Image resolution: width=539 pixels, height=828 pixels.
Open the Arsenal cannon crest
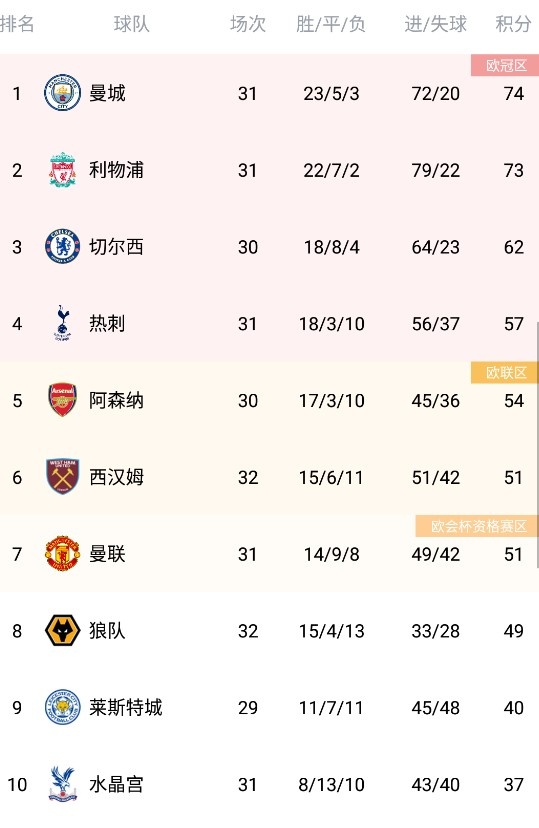coord(62,400)
